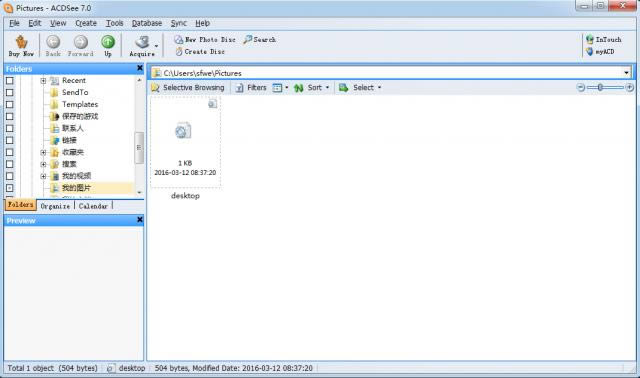Image resolution: width=640 pixels, height=378 pixels.
Task: Close the Folders pane
Action: [x=140, y=68]
